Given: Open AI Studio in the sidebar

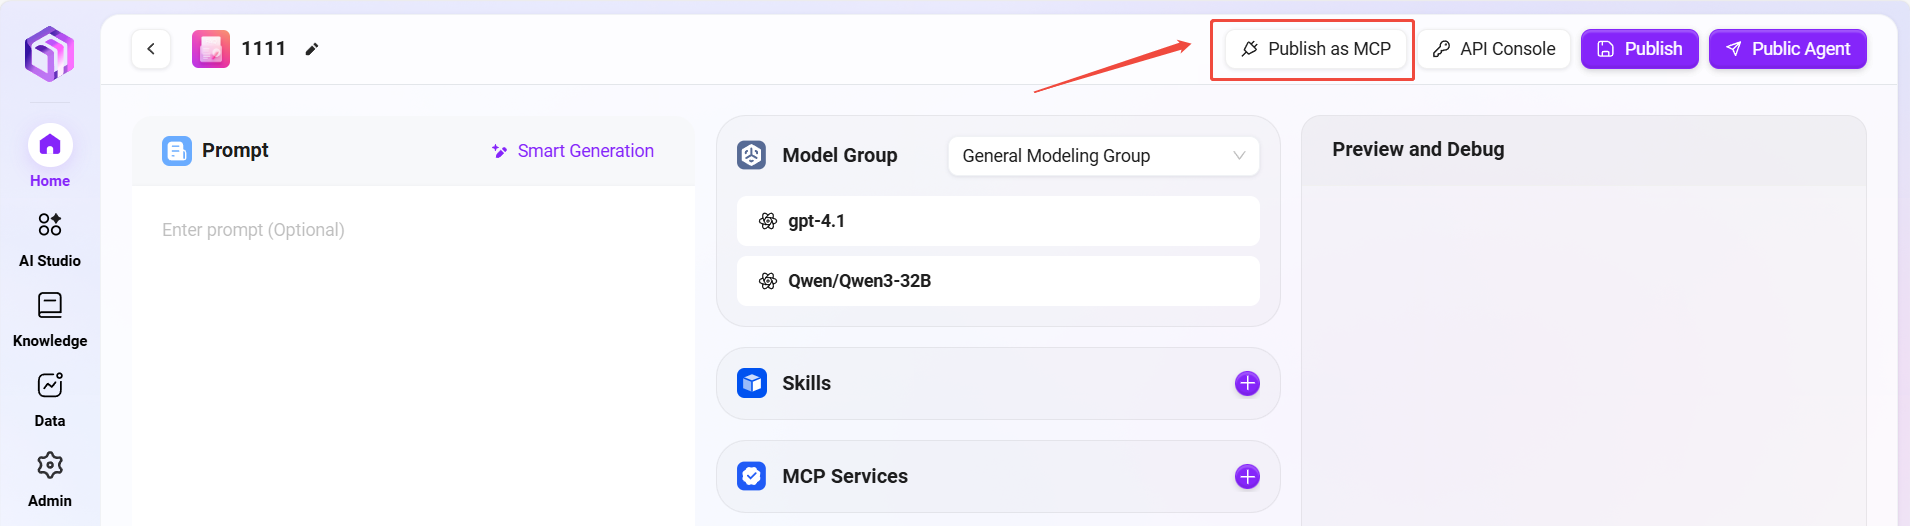Looking at the screenshot, I should click(x=50, y=237).
